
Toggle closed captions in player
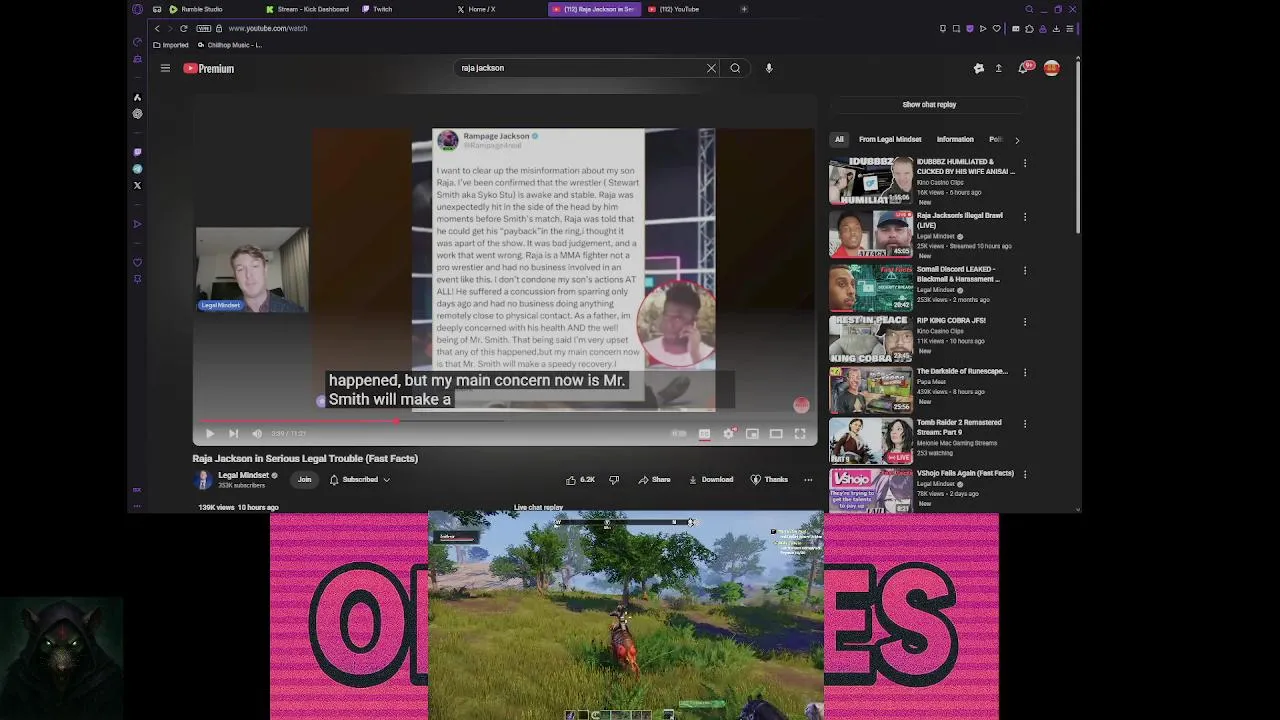tap(704, 433)
